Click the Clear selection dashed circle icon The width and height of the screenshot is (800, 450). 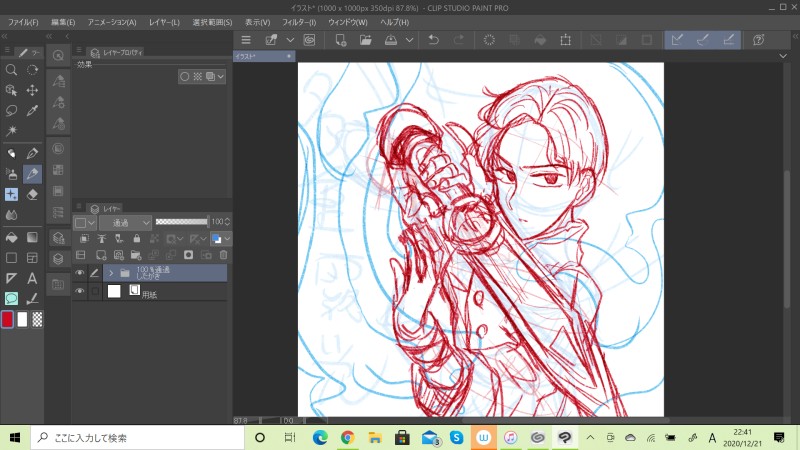click(x=489, y=40)
